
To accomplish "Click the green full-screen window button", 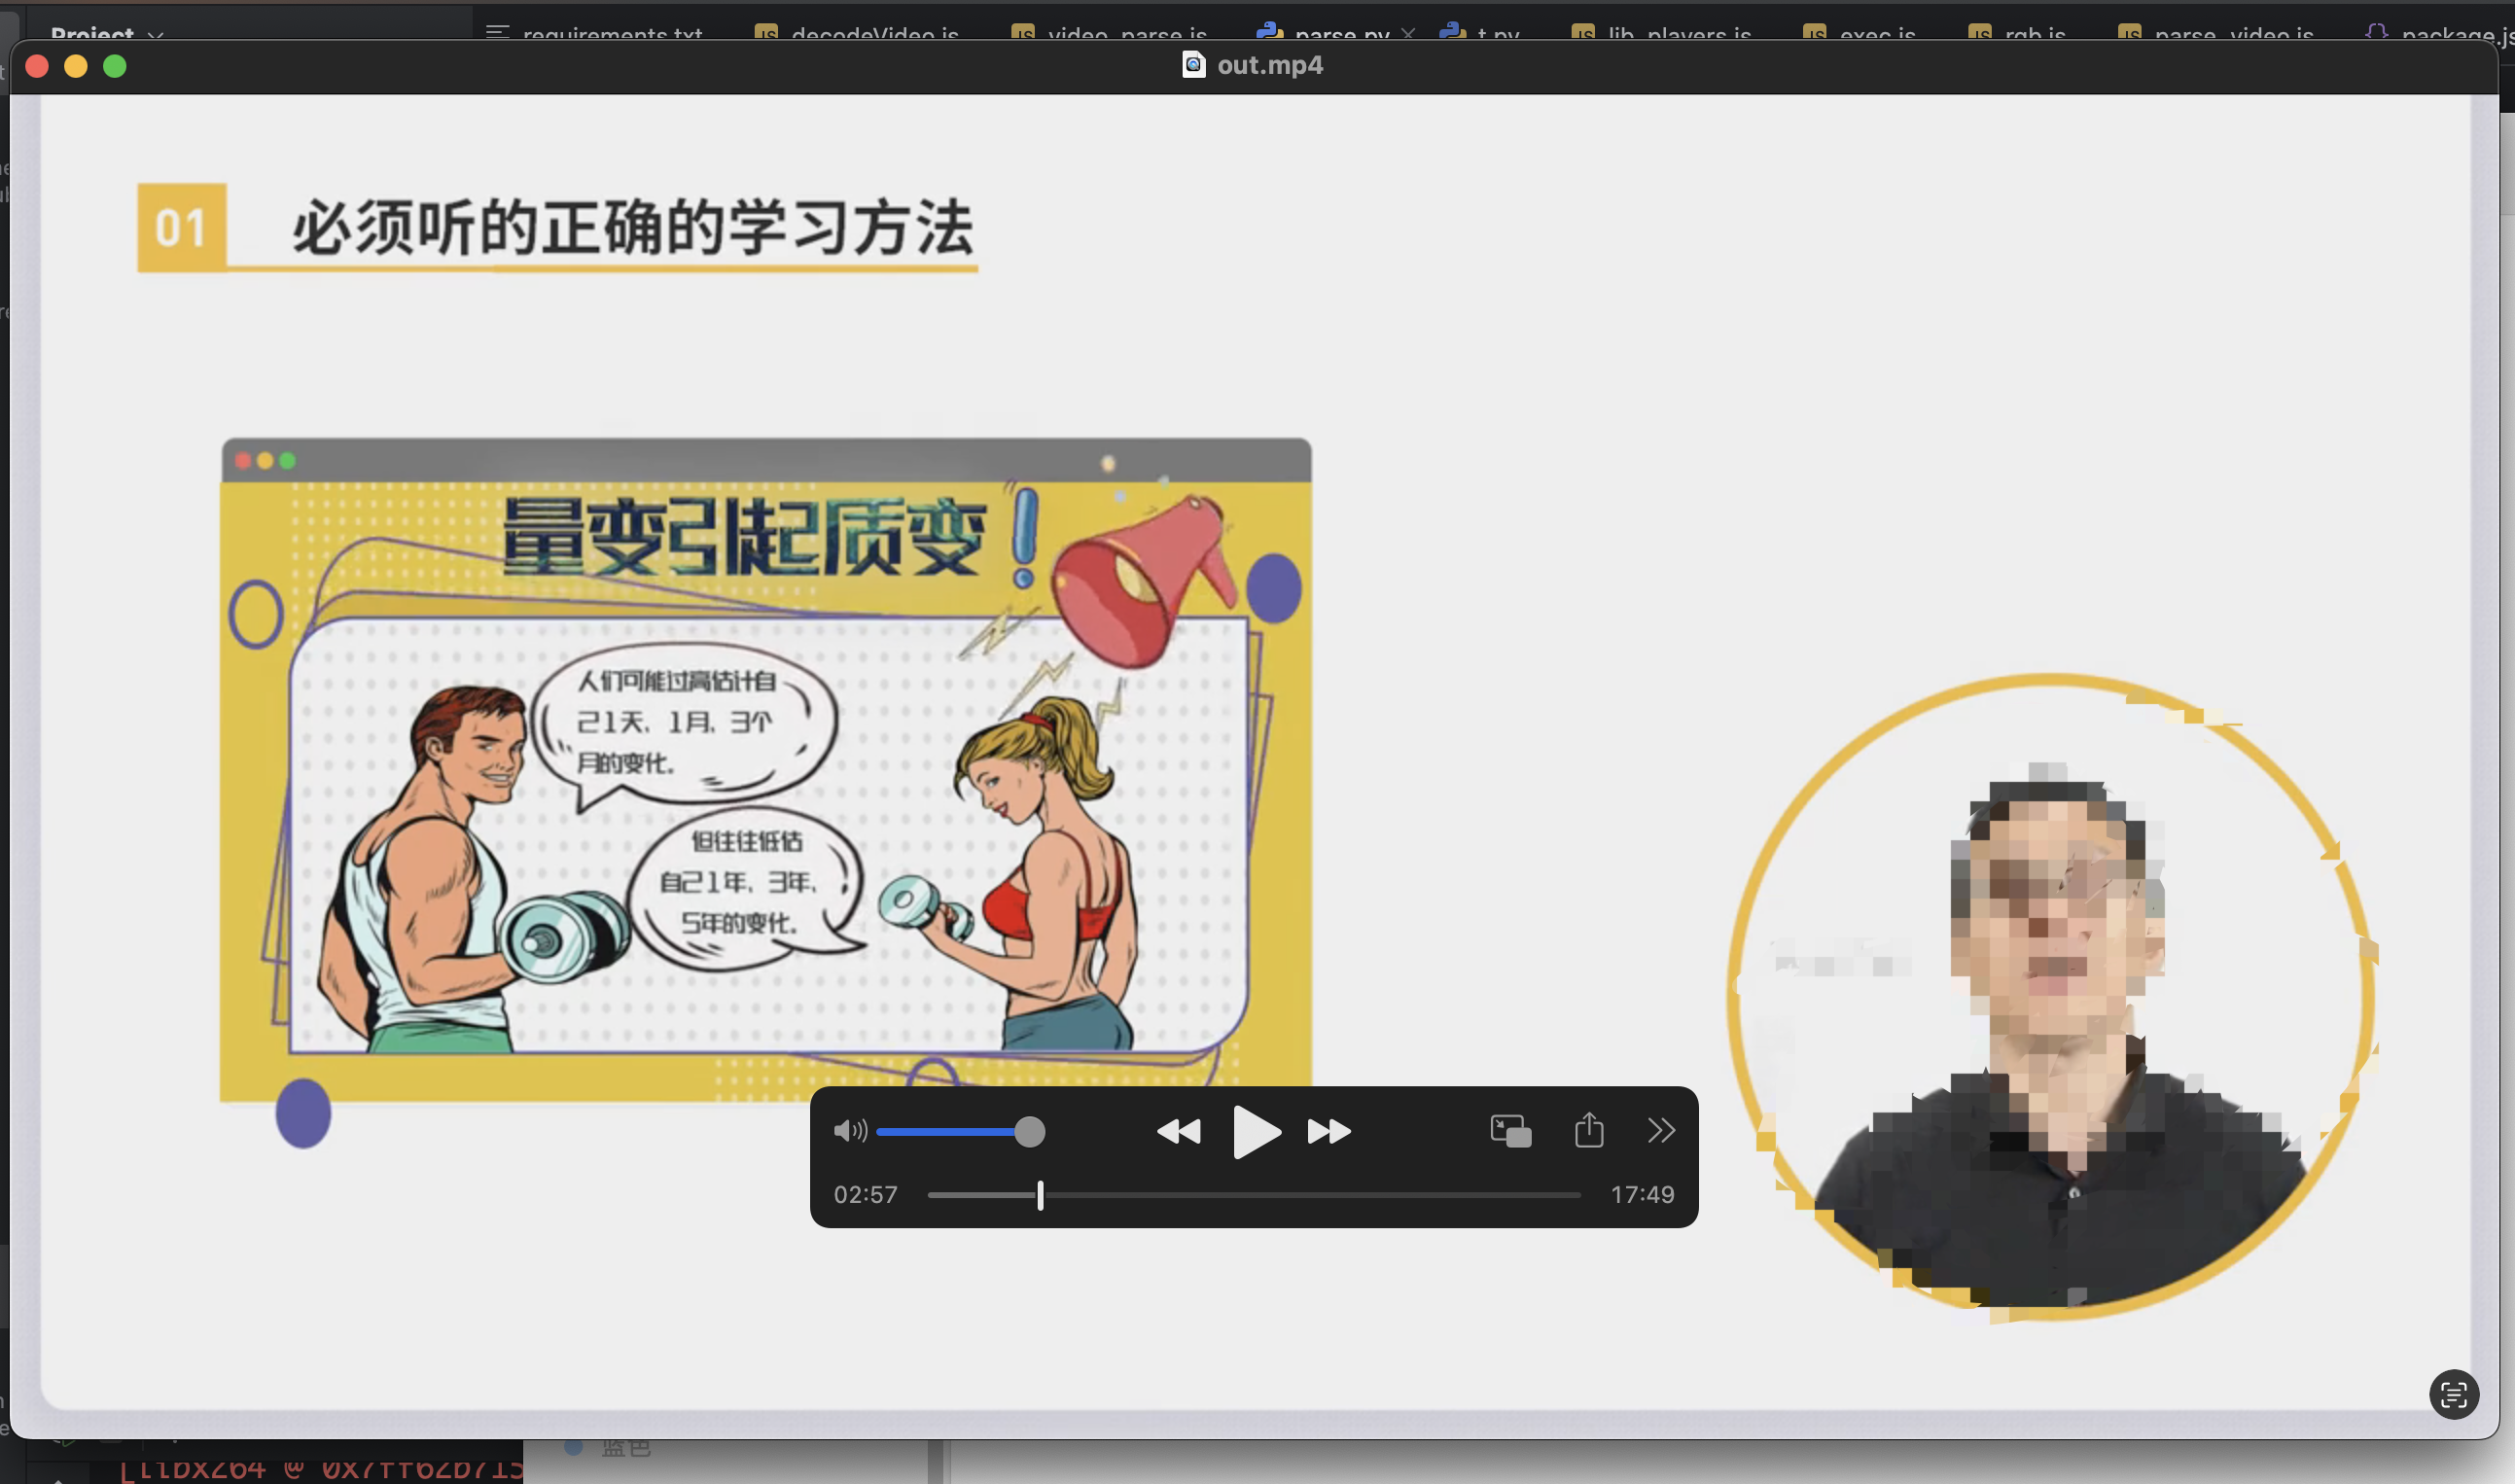I will click(x=115, y=66).
